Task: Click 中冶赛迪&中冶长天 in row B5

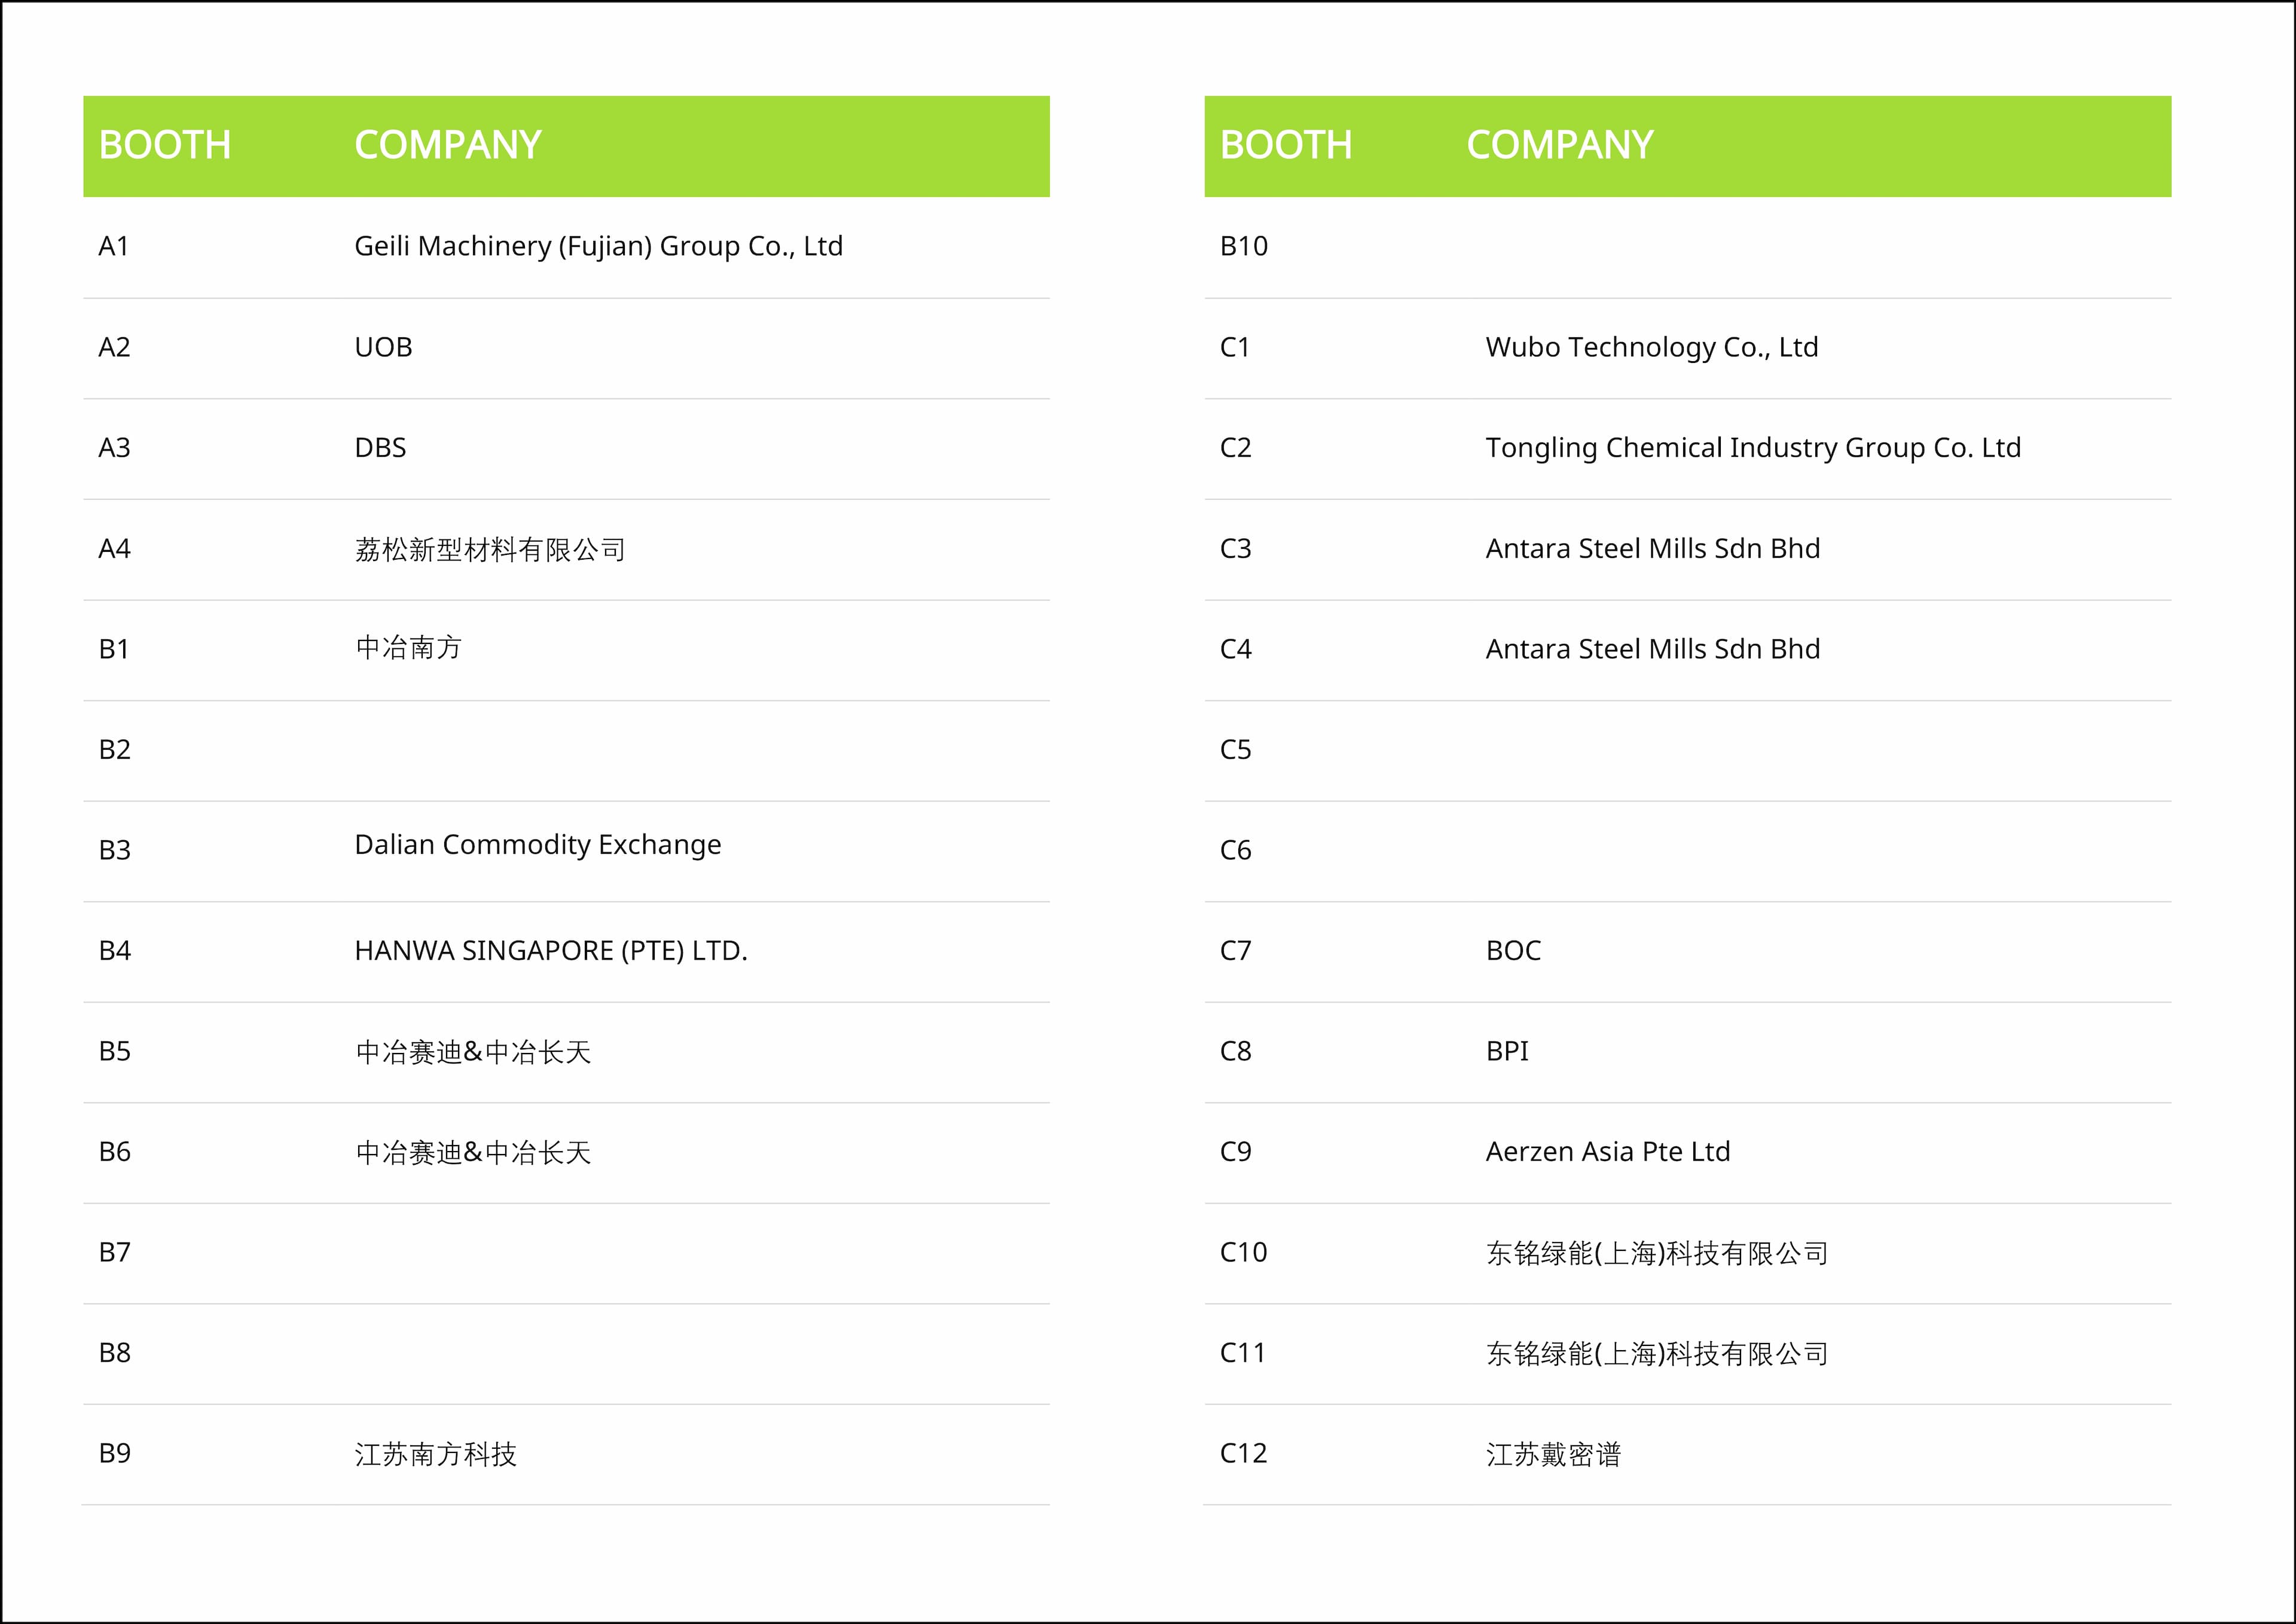Action: click(473, 1052)
